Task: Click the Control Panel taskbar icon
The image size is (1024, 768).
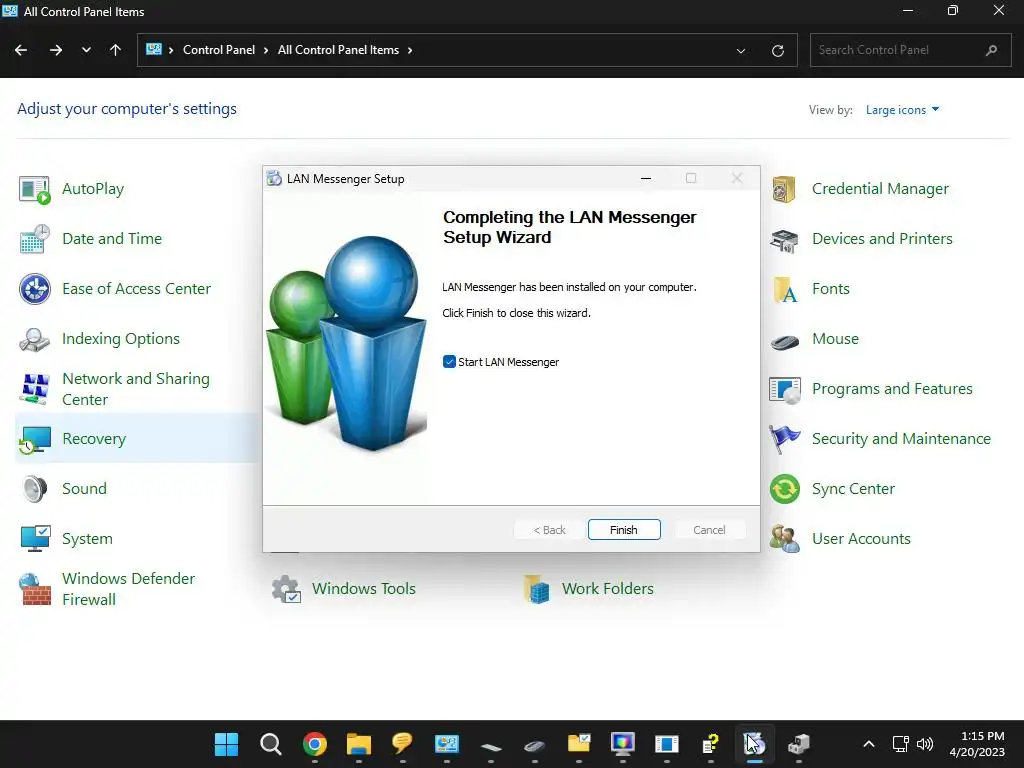Action: click(447, 744)
